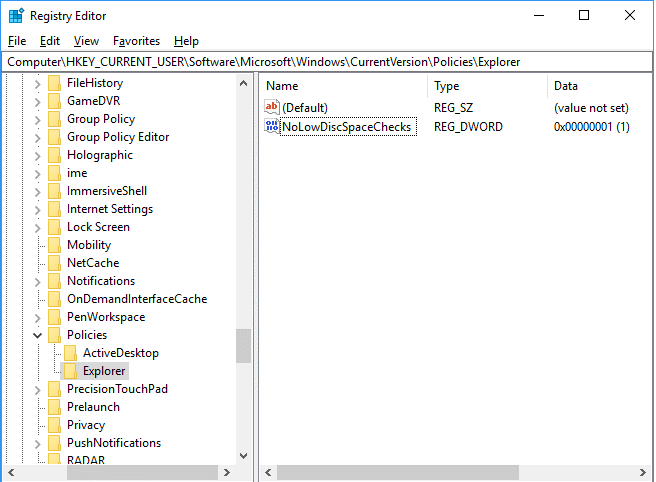Select the NetCache folder icon
The height and width of the screenshot is (482, 656).
click(54, 263)
